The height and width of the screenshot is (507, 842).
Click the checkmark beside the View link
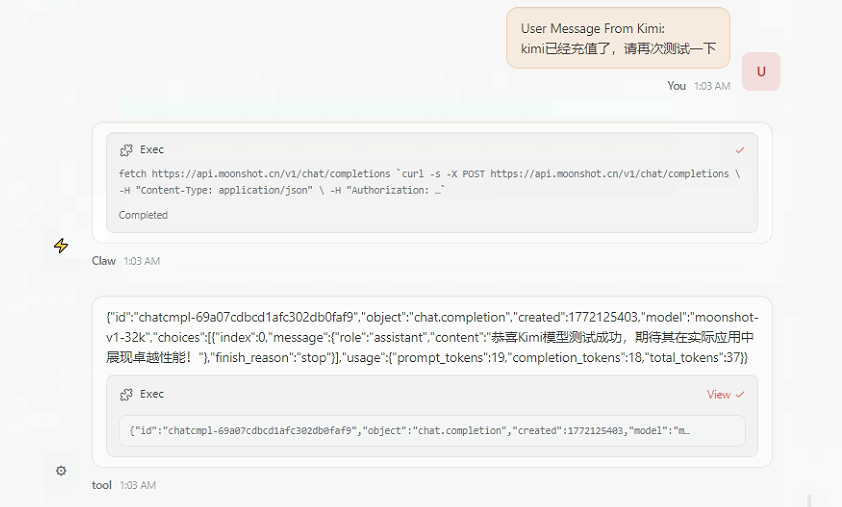pos(740,395)
